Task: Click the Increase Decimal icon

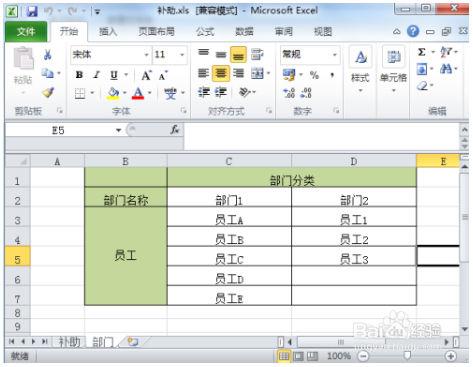Action: coord(289,93)
